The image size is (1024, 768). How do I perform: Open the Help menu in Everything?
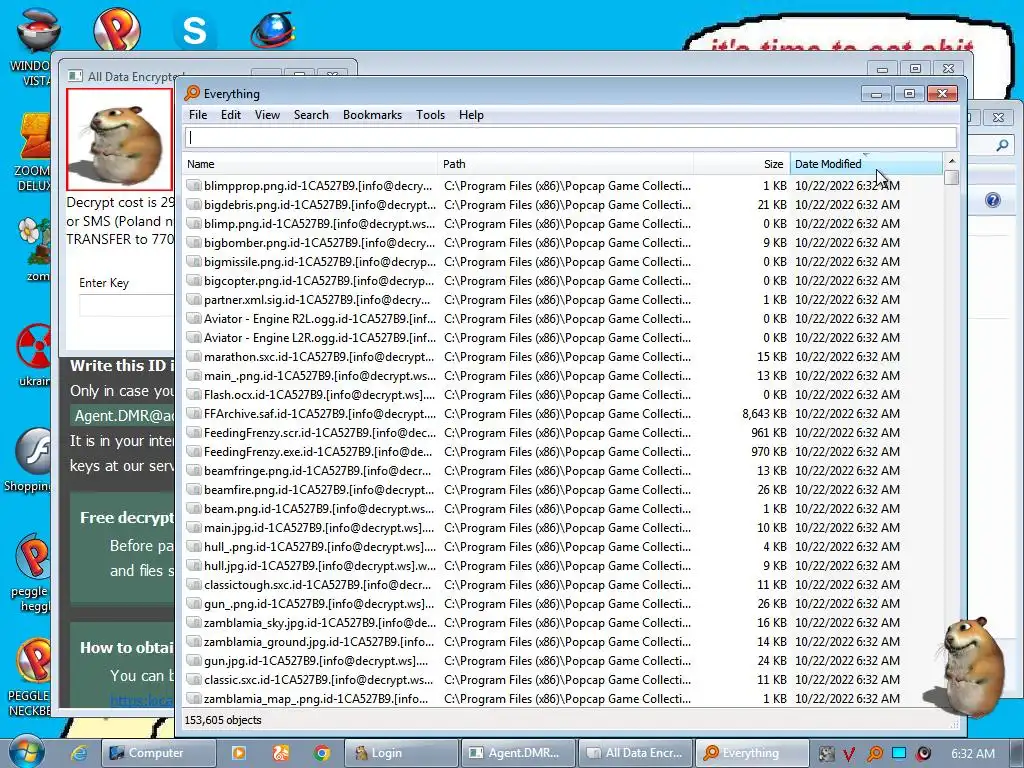[471, 115]
